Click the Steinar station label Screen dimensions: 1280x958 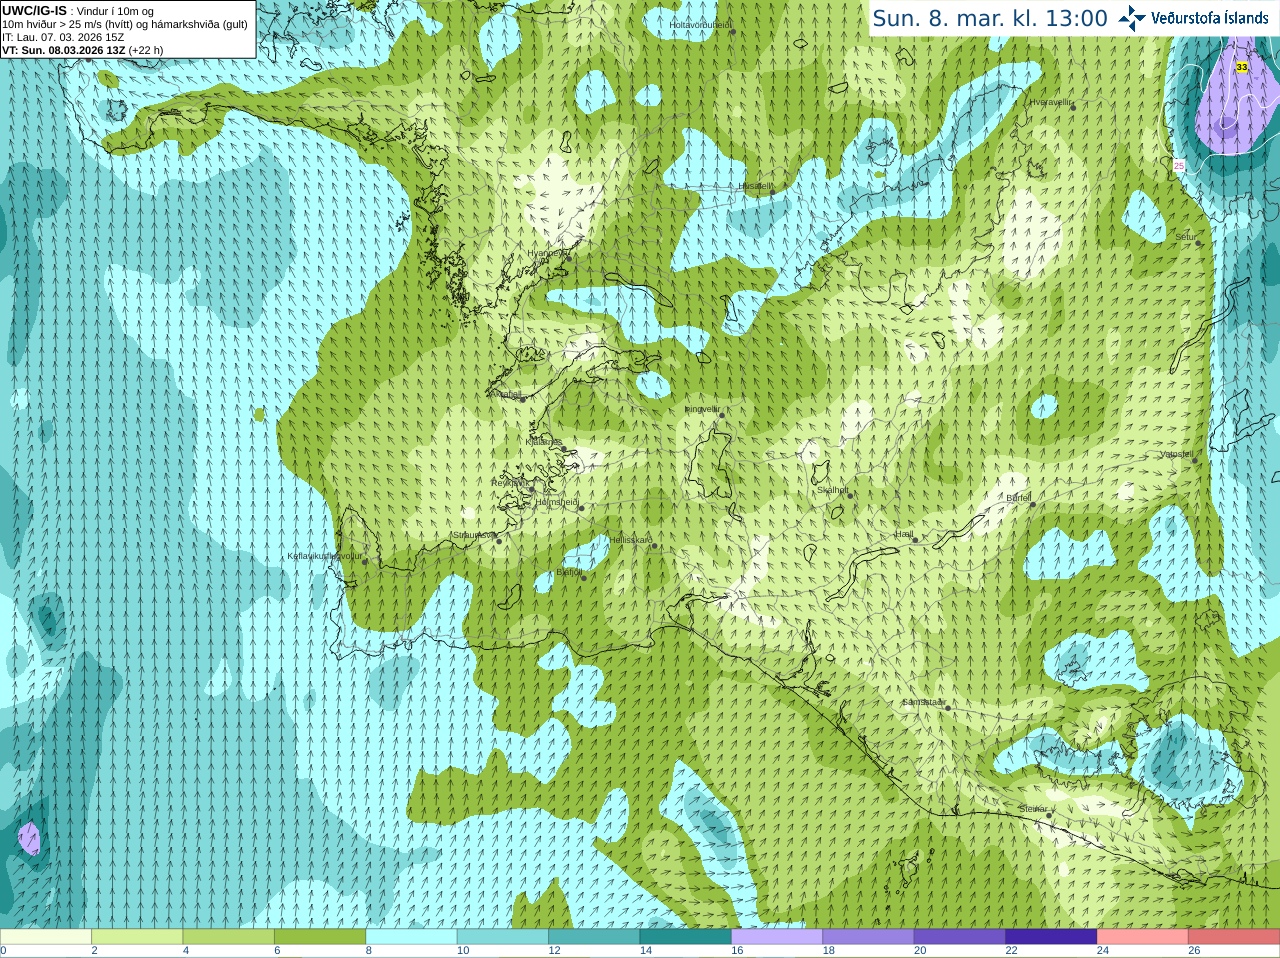coord(1034,809)
